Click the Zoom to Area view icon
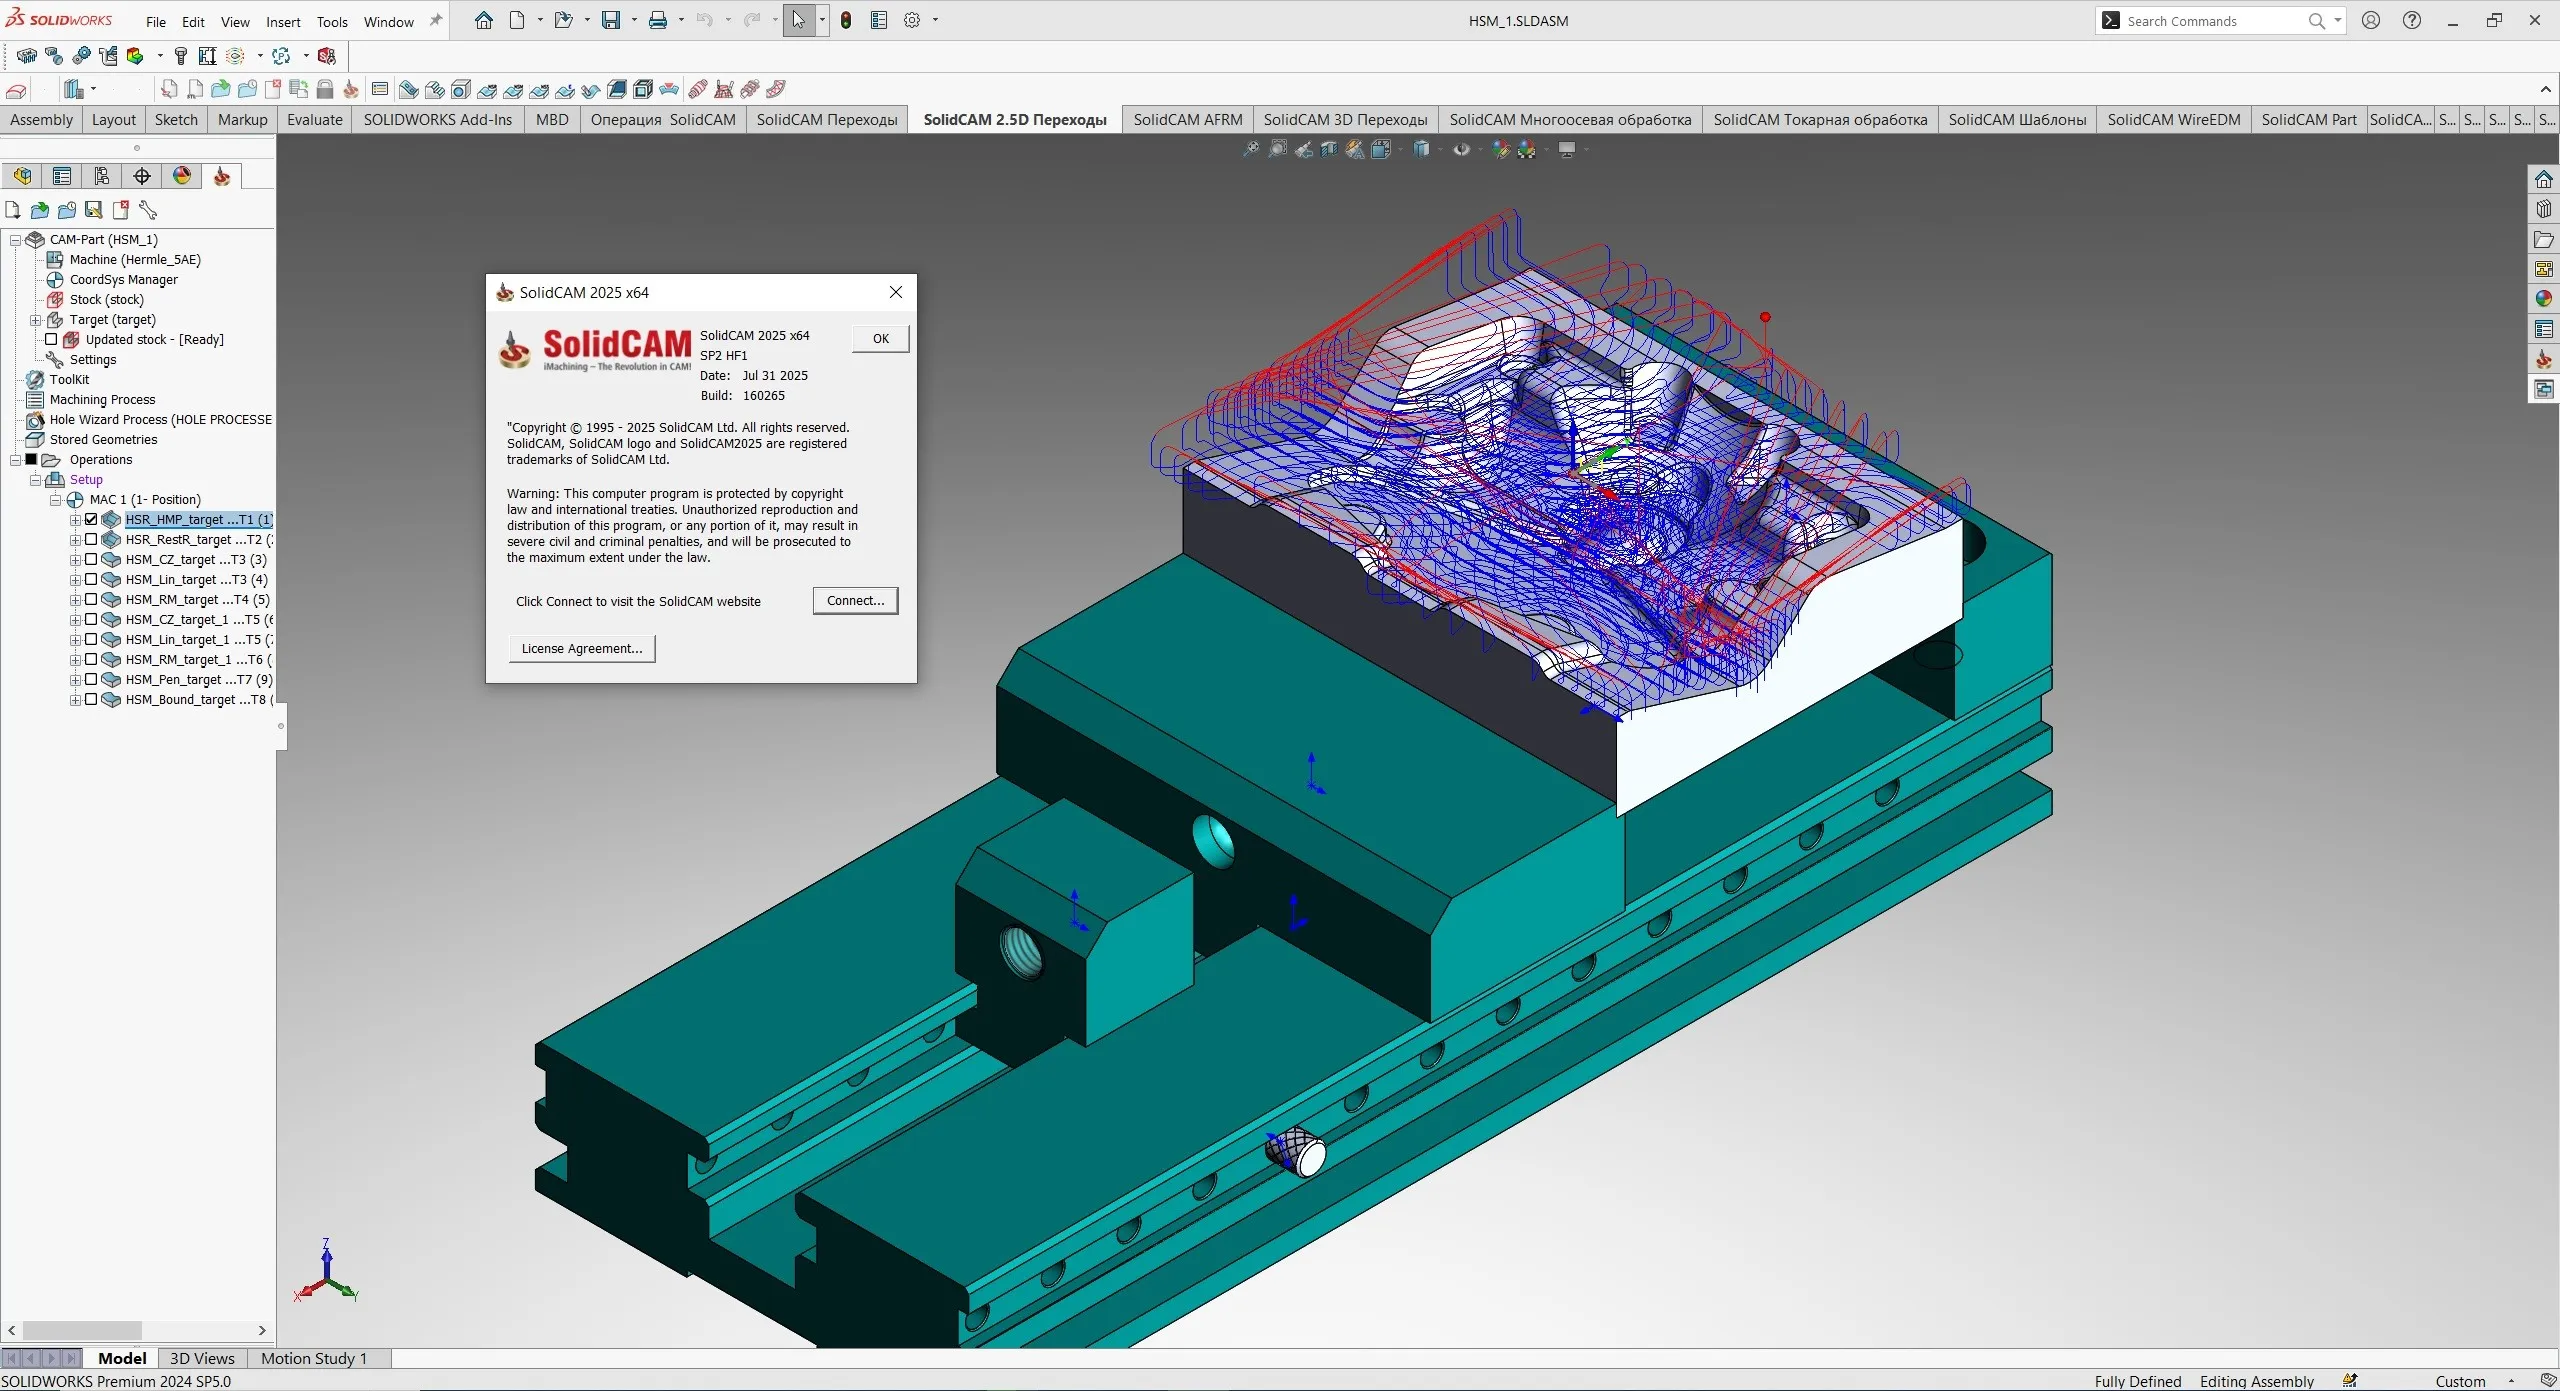This screenshot has width=2560, height=1391. [1277, 149]
